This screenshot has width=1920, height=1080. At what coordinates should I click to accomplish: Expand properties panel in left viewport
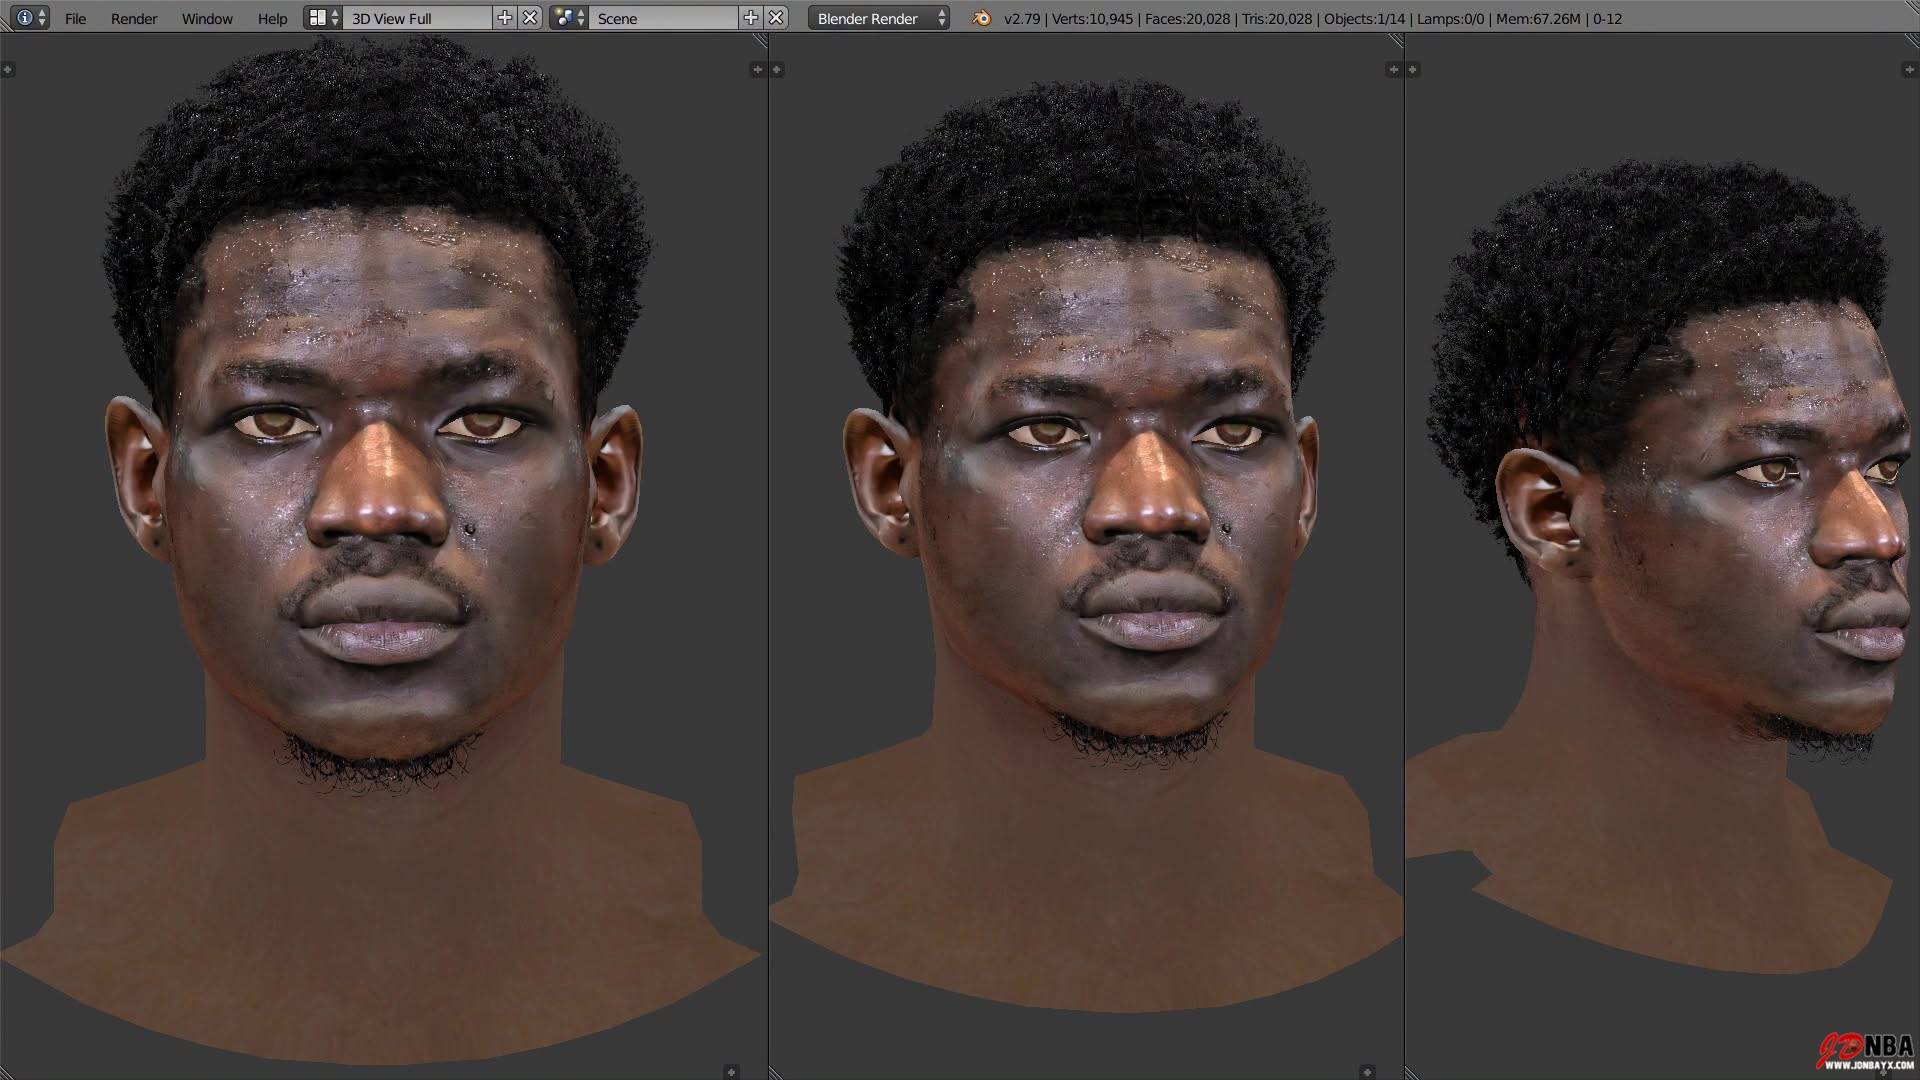point(757,69)
